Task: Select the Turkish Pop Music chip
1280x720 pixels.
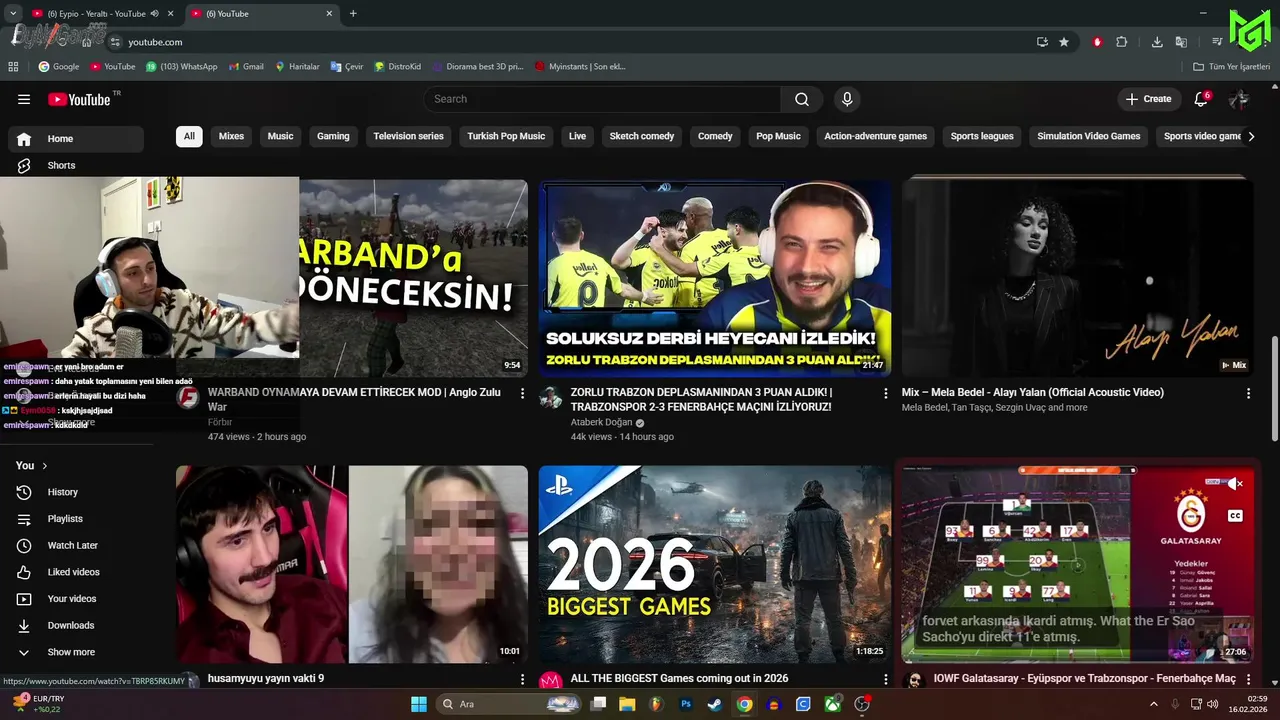Action: point(506,136)
